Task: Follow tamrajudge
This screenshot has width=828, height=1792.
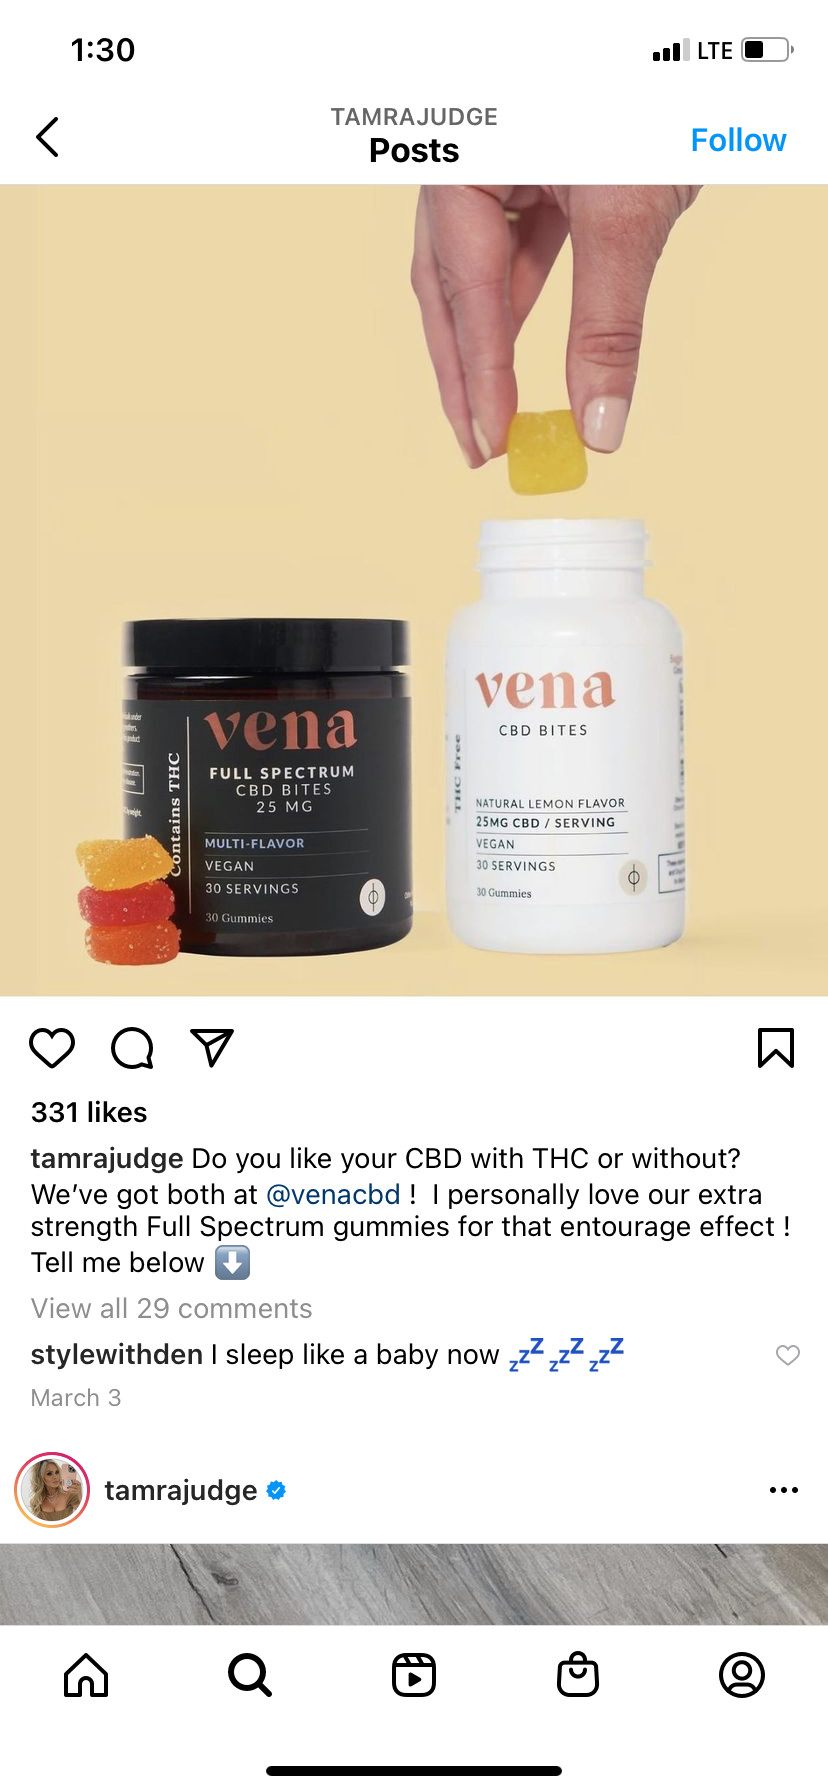Action: [738, 140]
